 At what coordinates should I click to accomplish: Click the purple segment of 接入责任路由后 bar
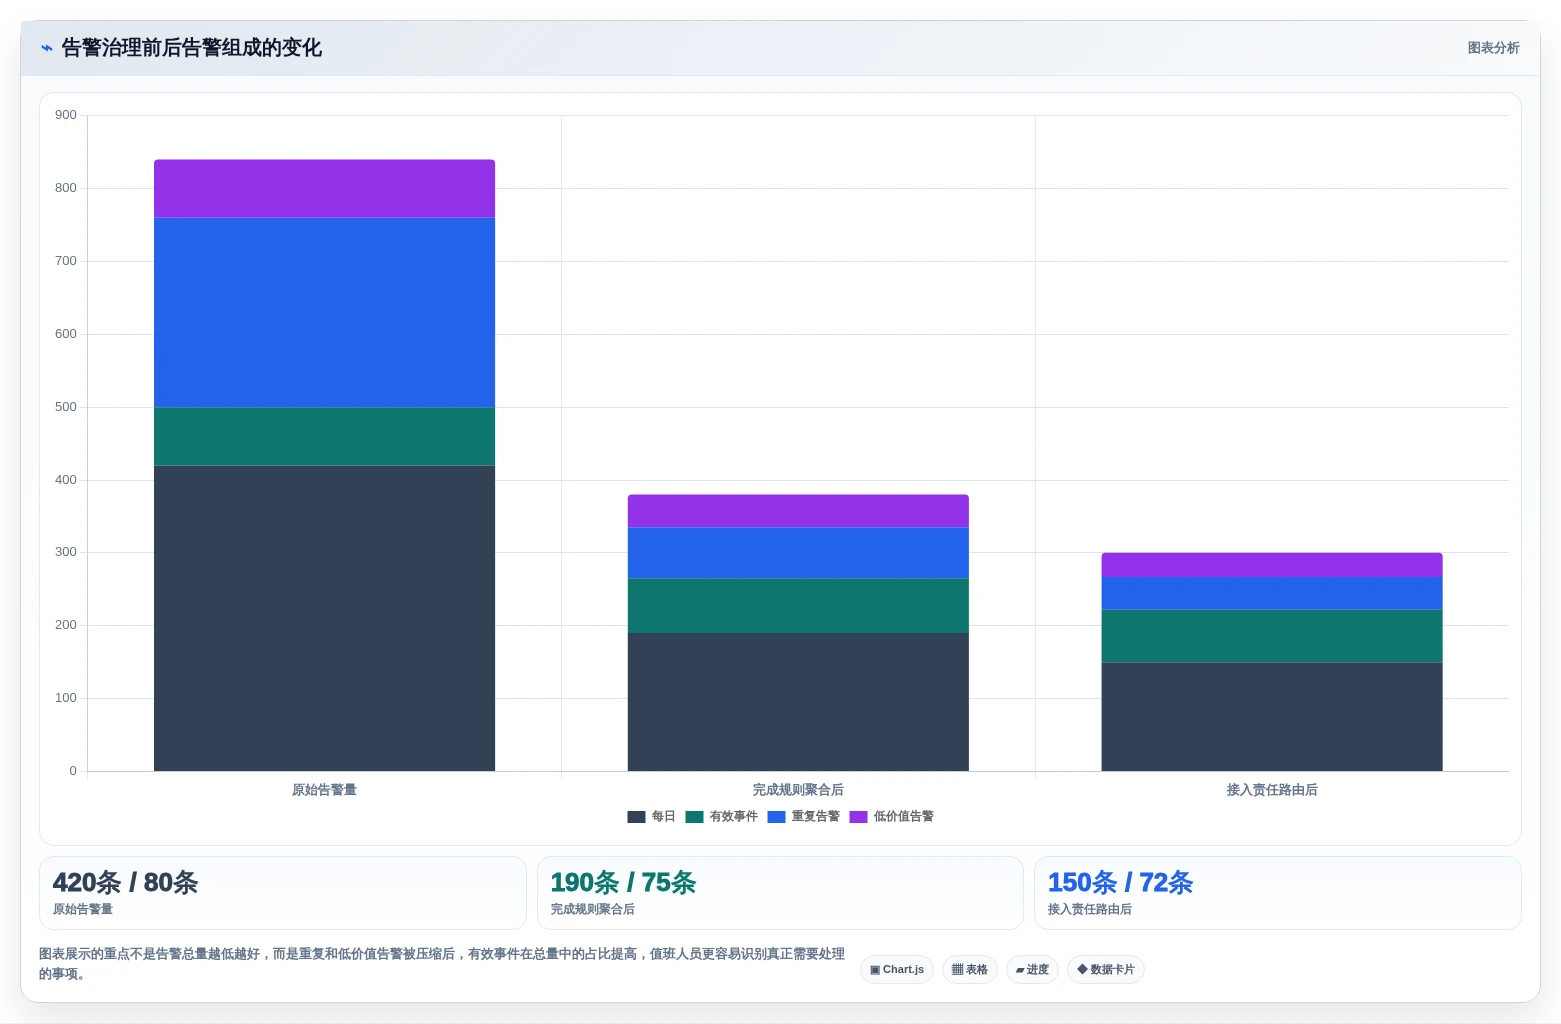click(x=1272, y=565)
